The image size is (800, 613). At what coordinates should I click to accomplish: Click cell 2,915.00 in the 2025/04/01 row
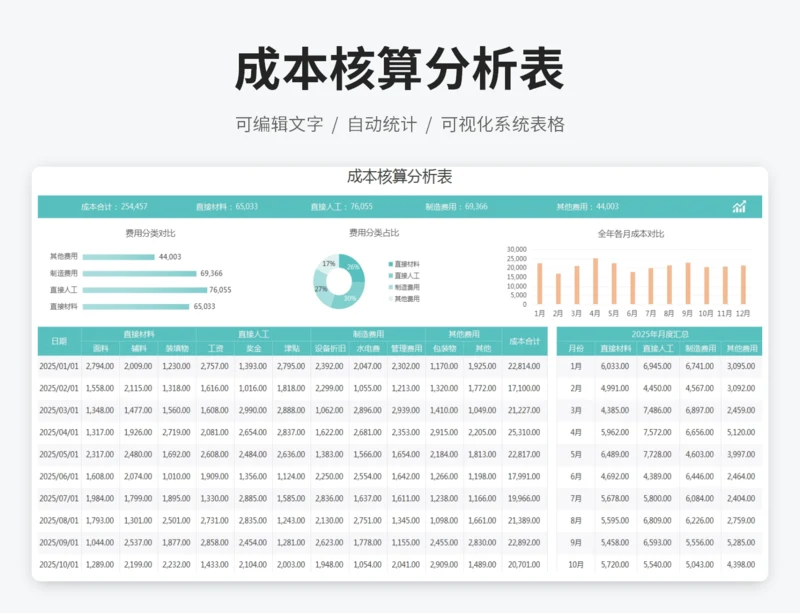[x=444, y=432]
